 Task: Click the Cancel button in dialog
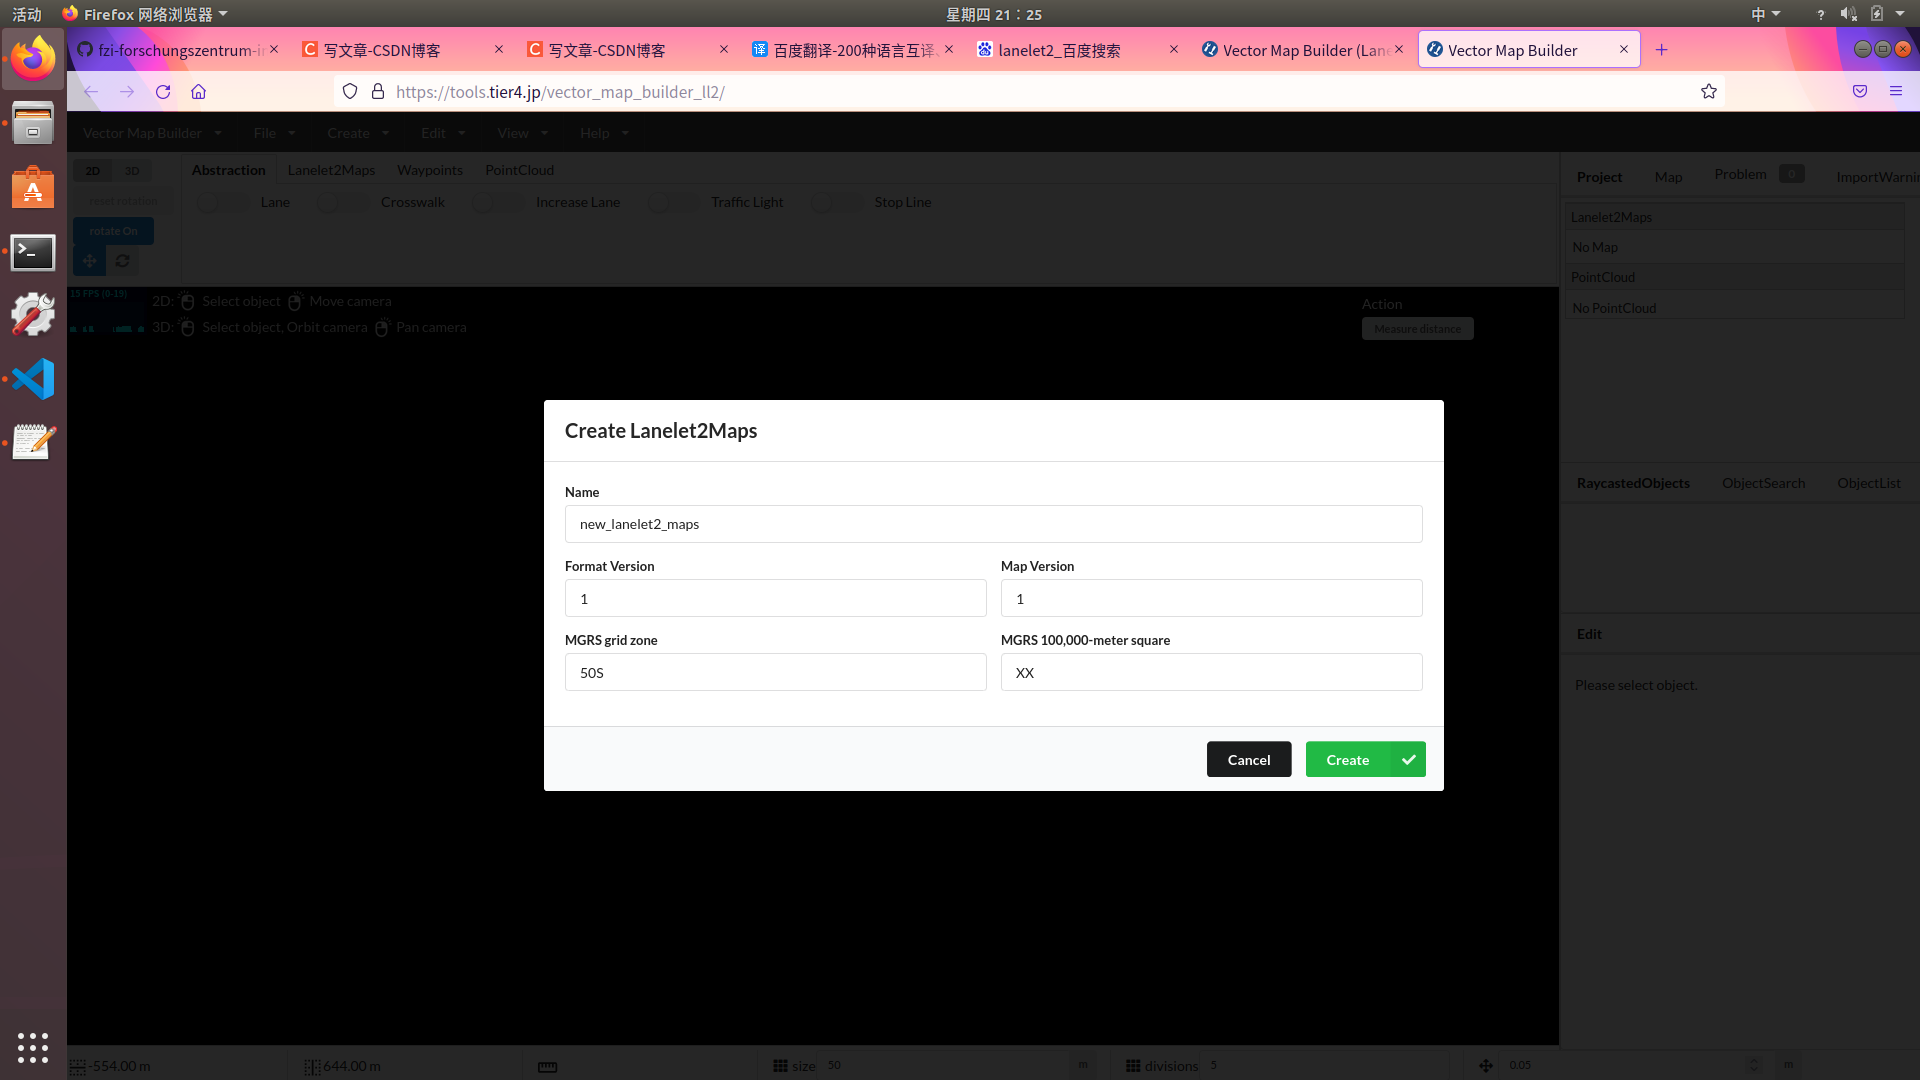(x=1249, y=760)
